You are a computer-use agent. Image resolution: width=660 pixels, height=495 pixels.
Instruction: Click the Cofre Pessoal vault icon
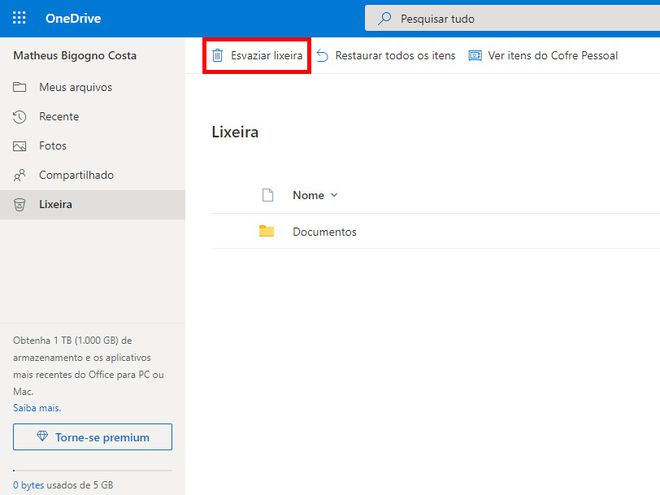click(475, 56)
